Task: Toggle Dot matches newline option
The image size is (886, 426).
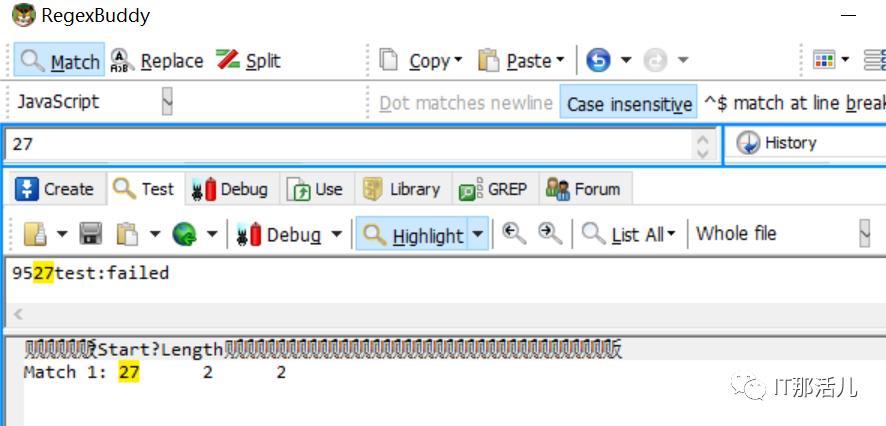Action: tap(466, 103)
